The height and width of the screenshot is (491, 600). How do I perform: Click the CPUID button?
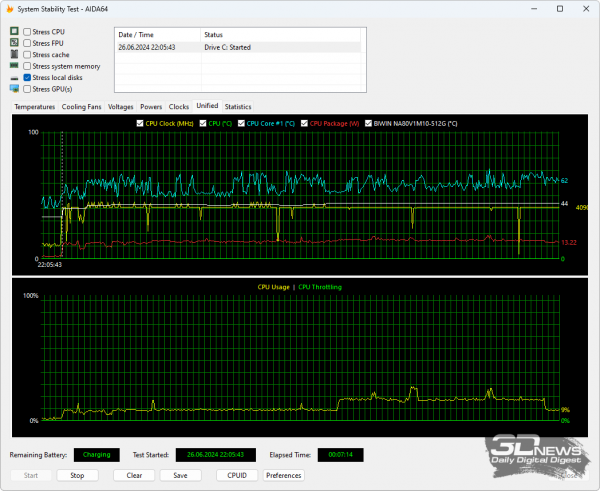pos(236,475)
